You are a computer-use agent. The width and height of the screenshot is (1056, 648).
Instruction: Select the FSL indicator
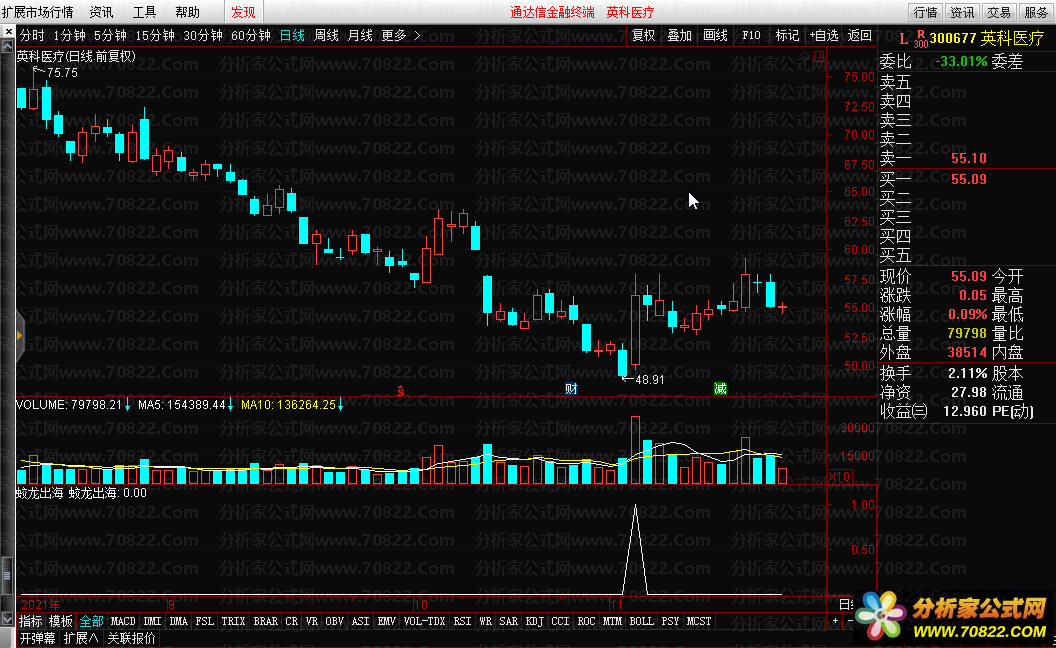click(x=205, y=621)
